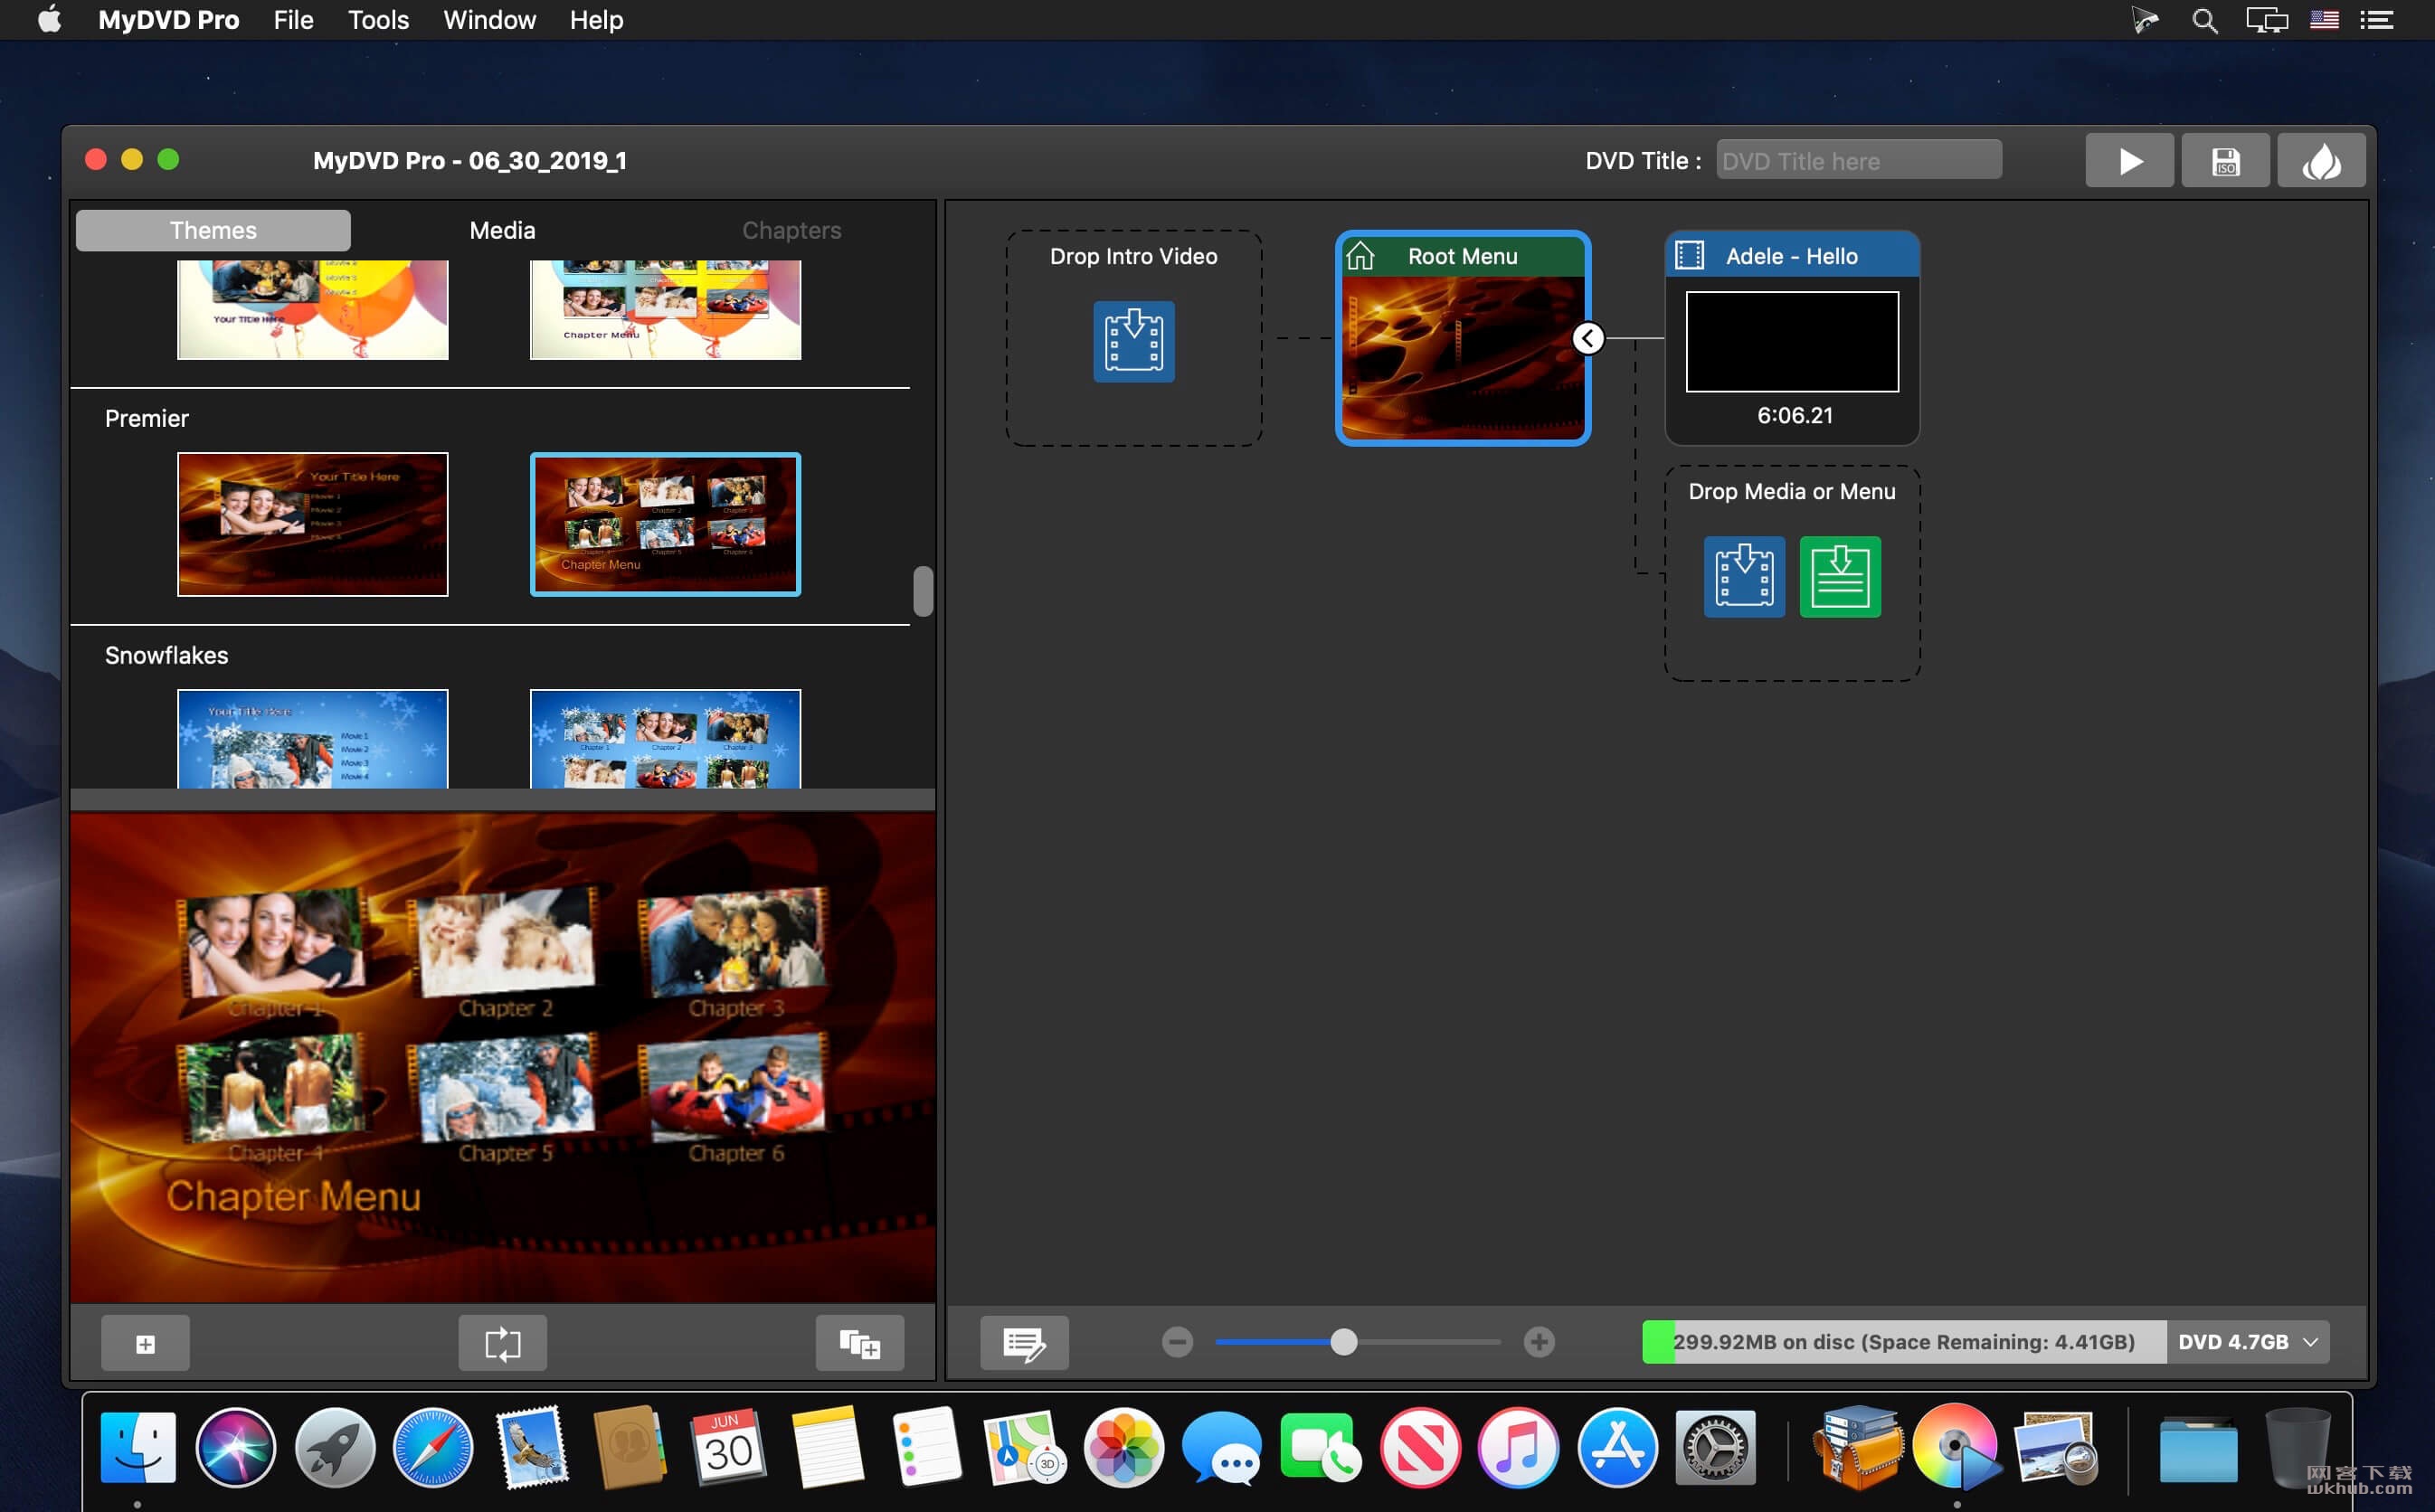Click the Premier section heading

click(147, 419)
